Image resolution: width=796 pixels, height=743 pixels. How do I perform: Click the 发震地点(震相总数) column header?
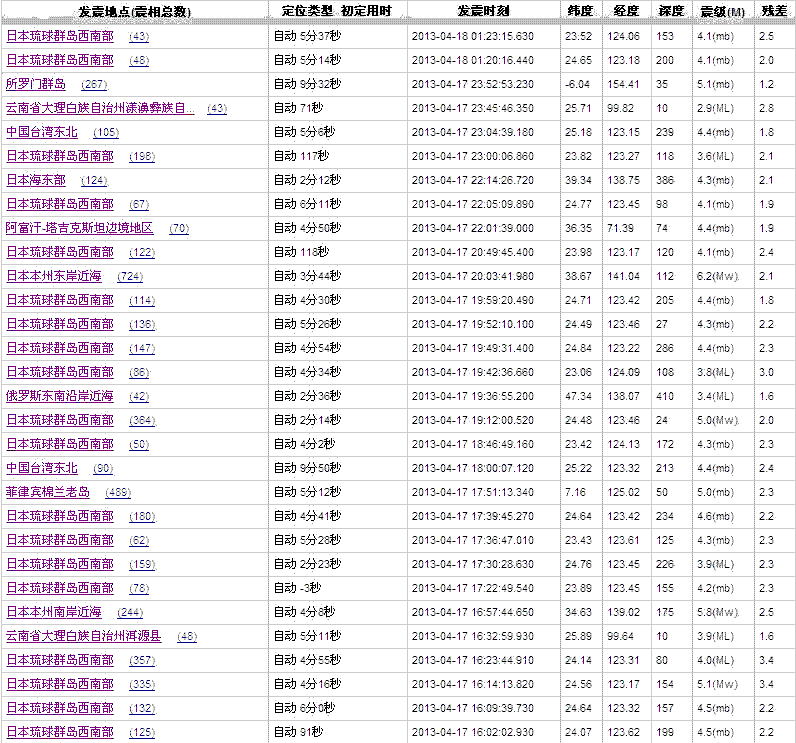click(135, 11)
